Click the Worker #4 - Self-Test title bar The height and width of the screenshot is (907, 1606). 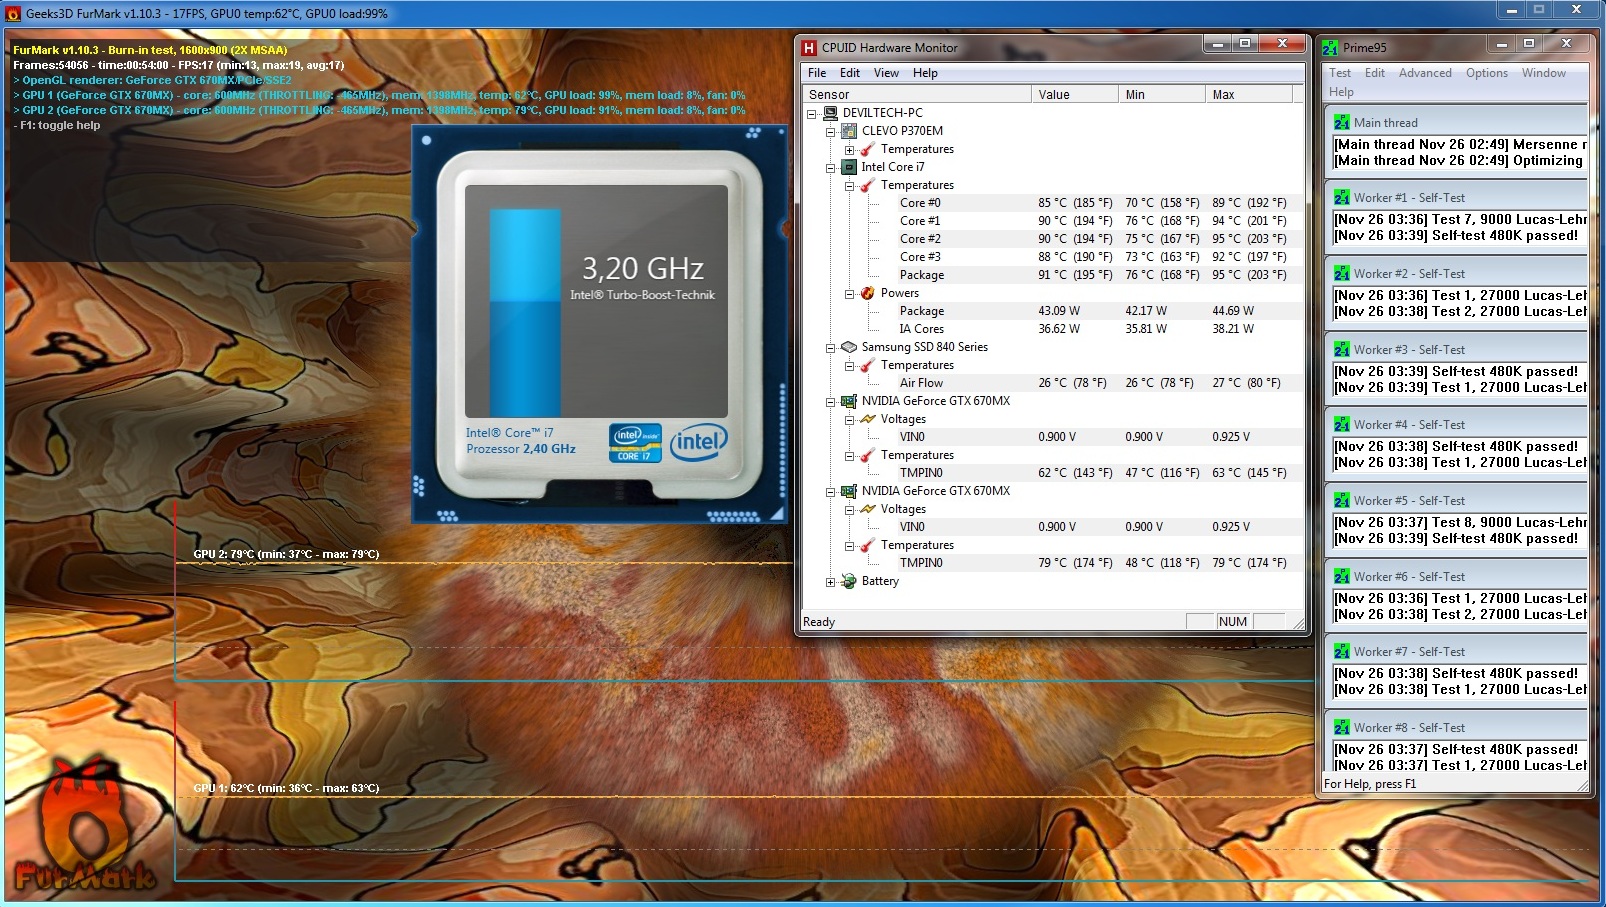point(1457,425)
